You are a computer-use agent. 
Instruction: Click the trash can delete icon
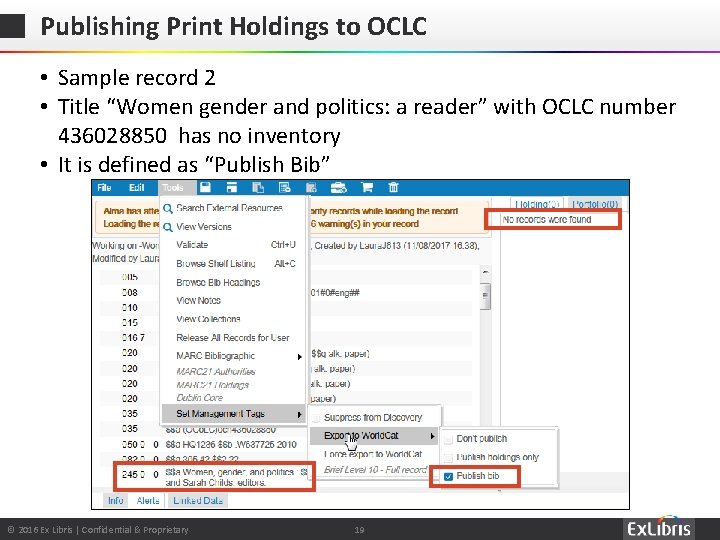coord(394,187)
